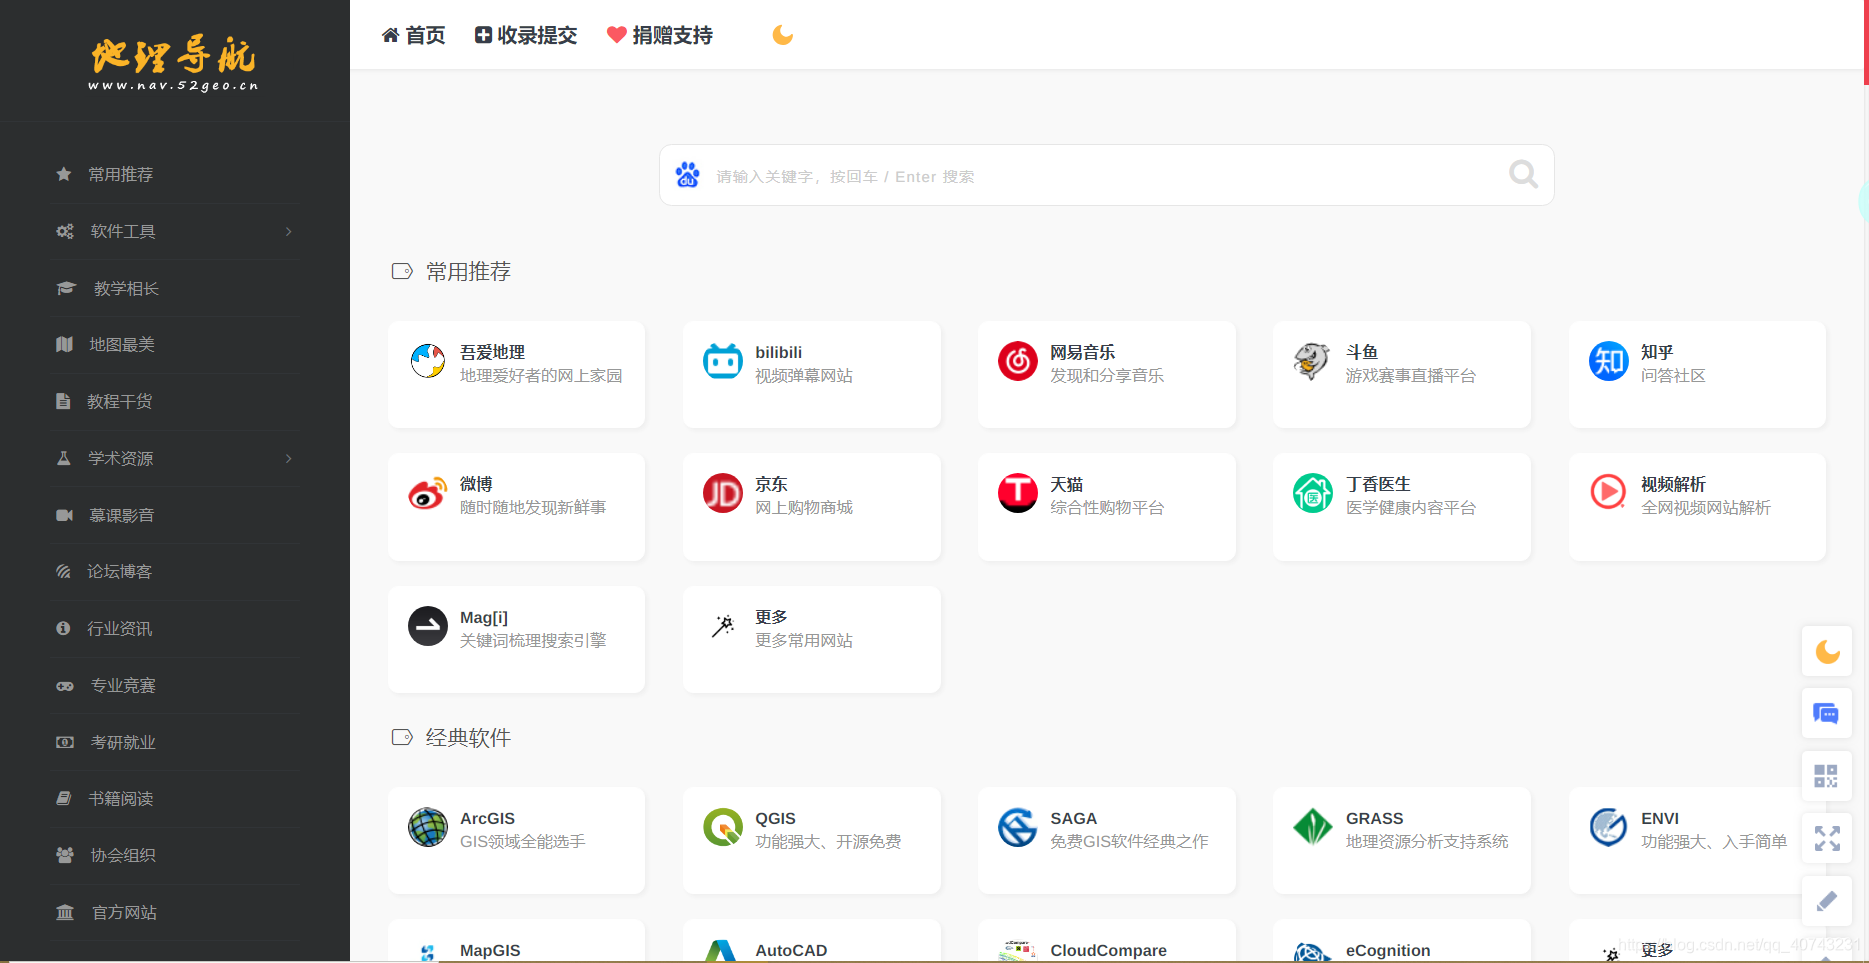The image size is (1869, 963).
Task: Expand the 软件工具 sidebar submenu arrow
Action: (289, 231)
